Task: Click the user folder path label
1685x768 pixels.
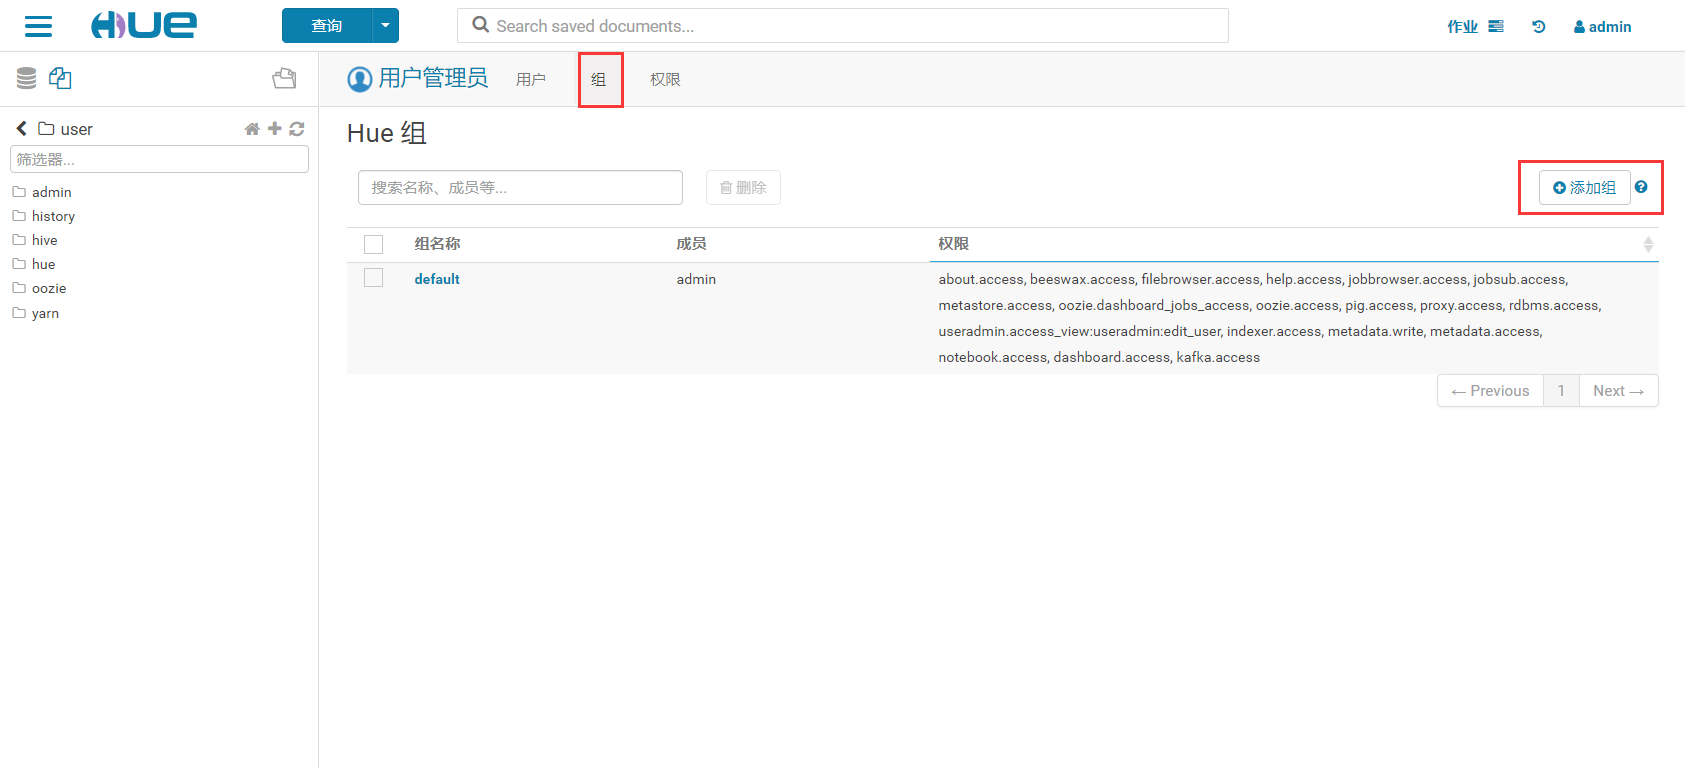Action: pyautogui.click(x=76, y=129)
